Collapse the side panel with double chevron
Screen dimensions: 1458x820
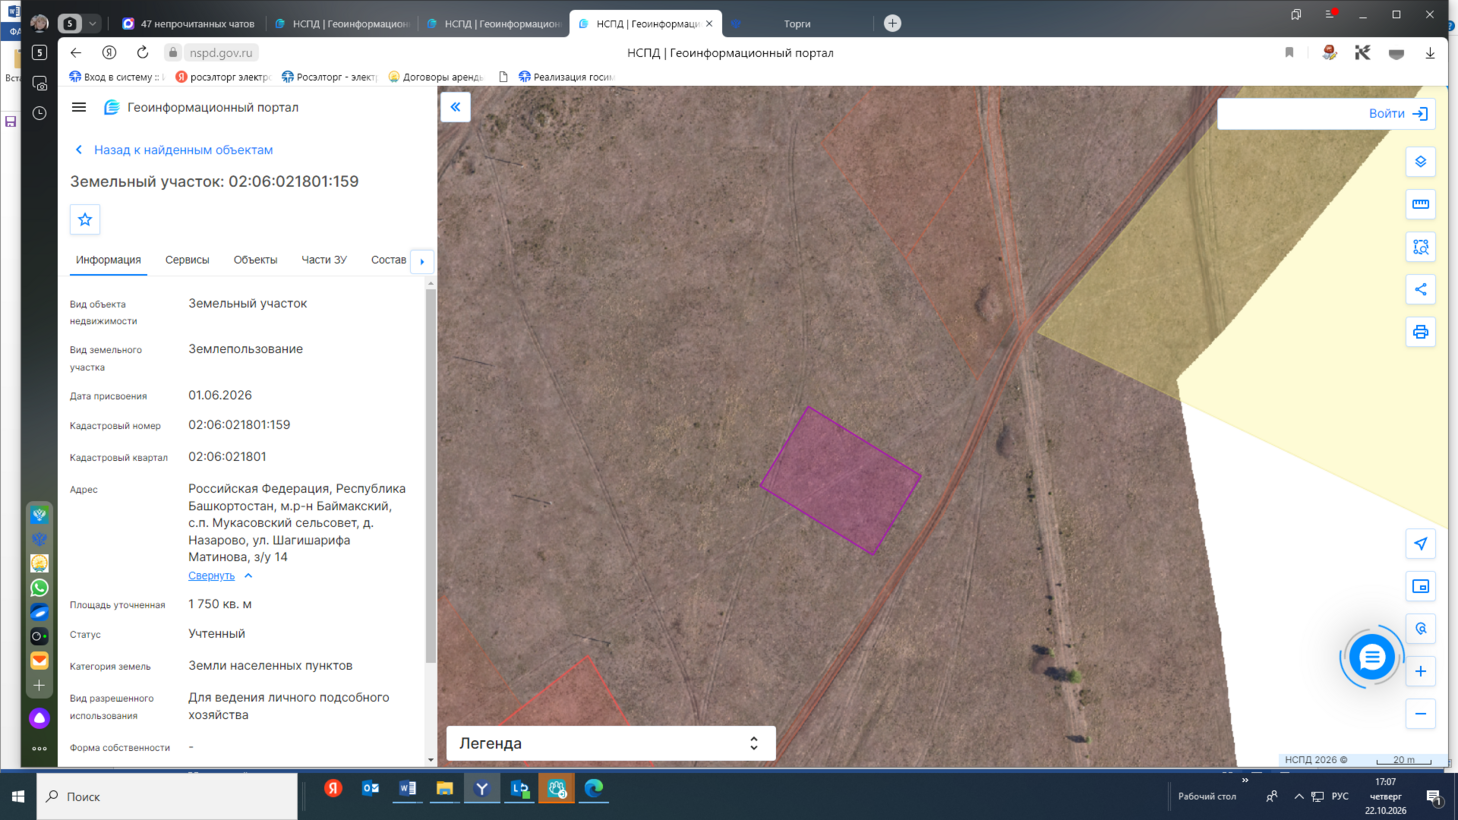pos(455,107)
